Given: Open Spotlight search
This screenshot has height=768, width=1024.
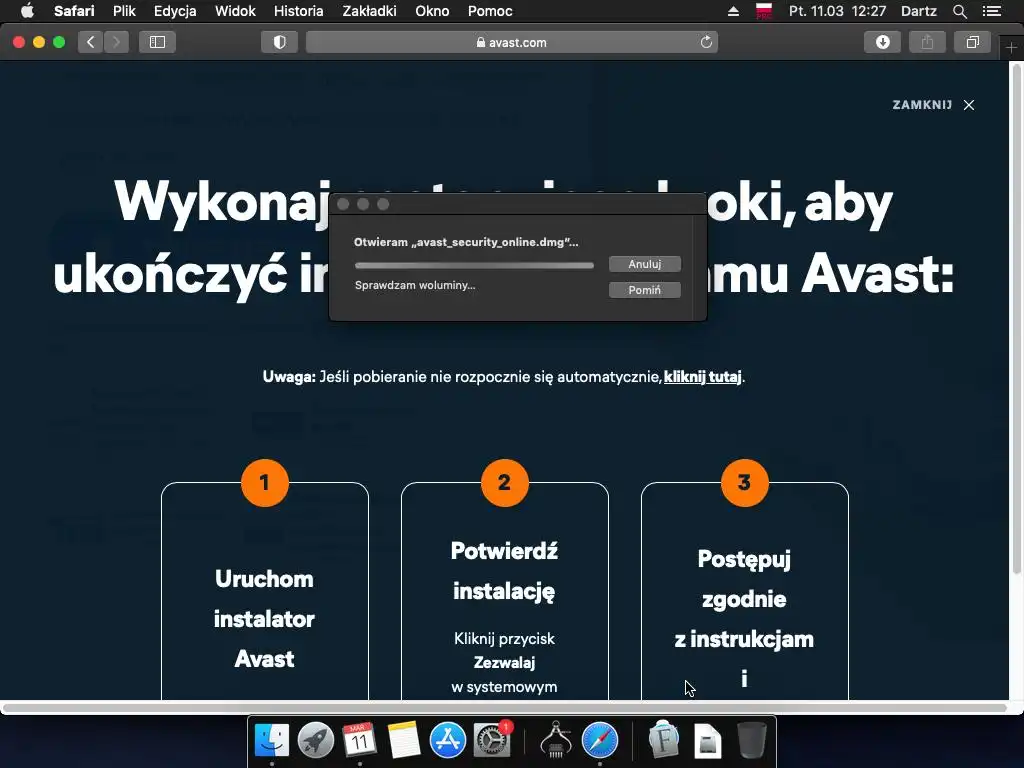Looking at the screenshot, I should click(x=959, y=11).
